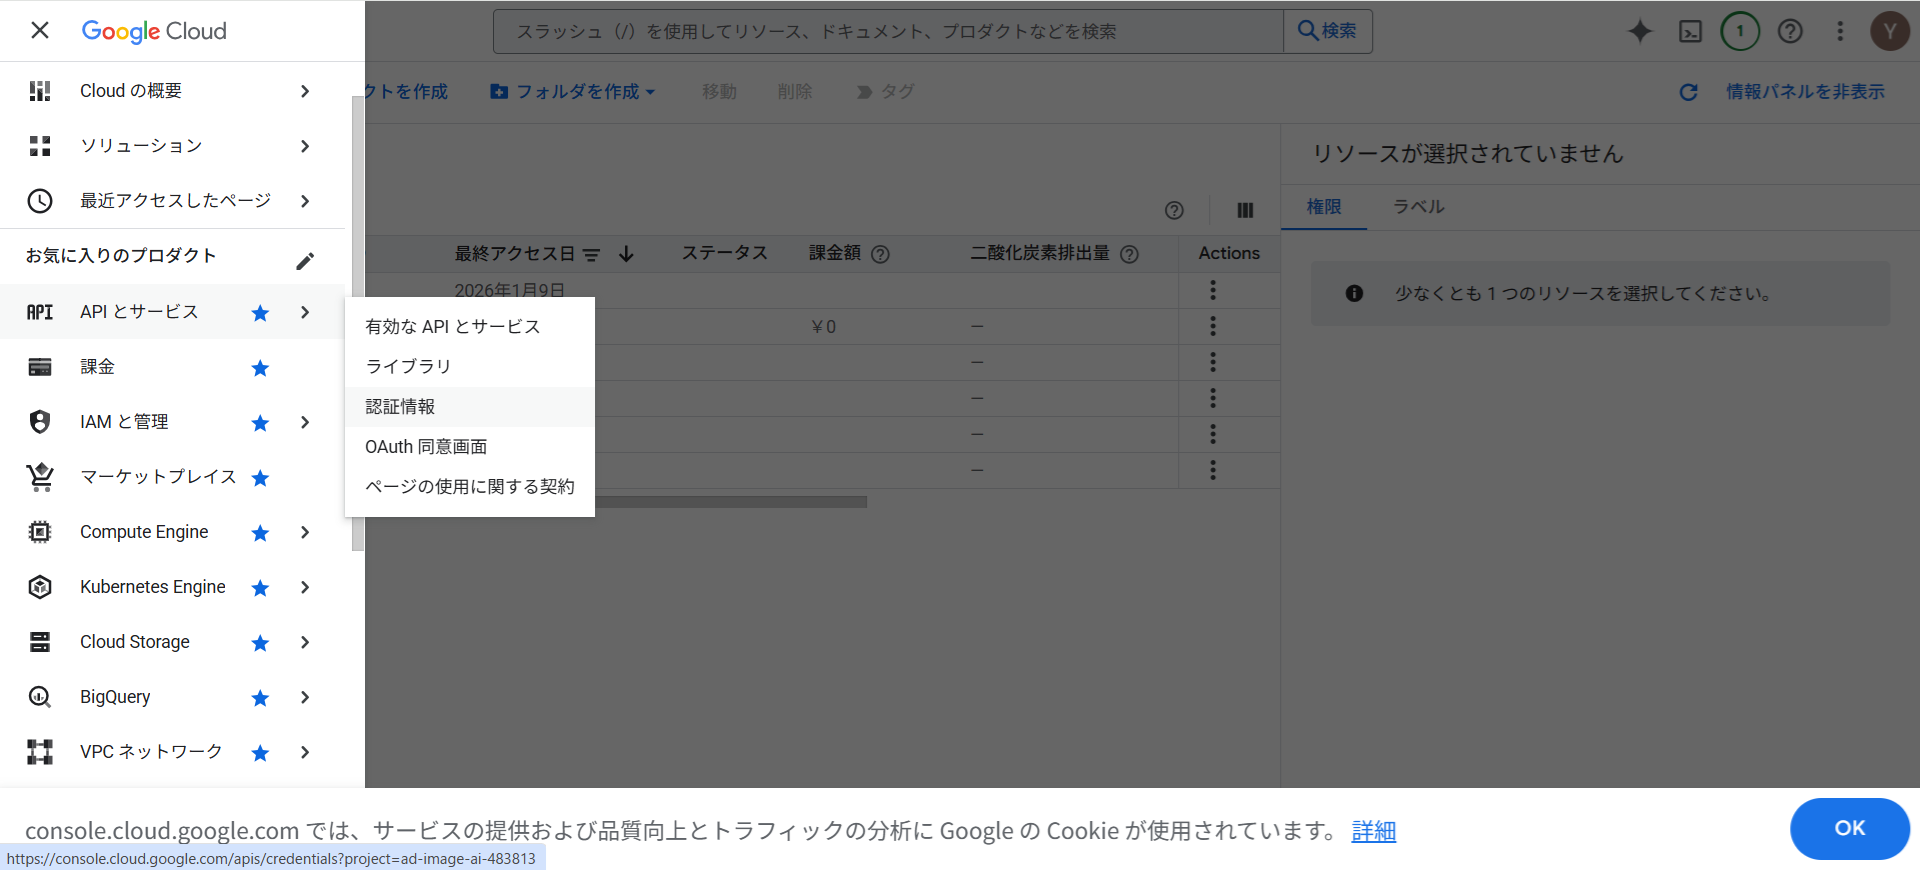The image size is (1920, 870).
Task: Switch to the ラベル tab
Action: [1418, 207]
